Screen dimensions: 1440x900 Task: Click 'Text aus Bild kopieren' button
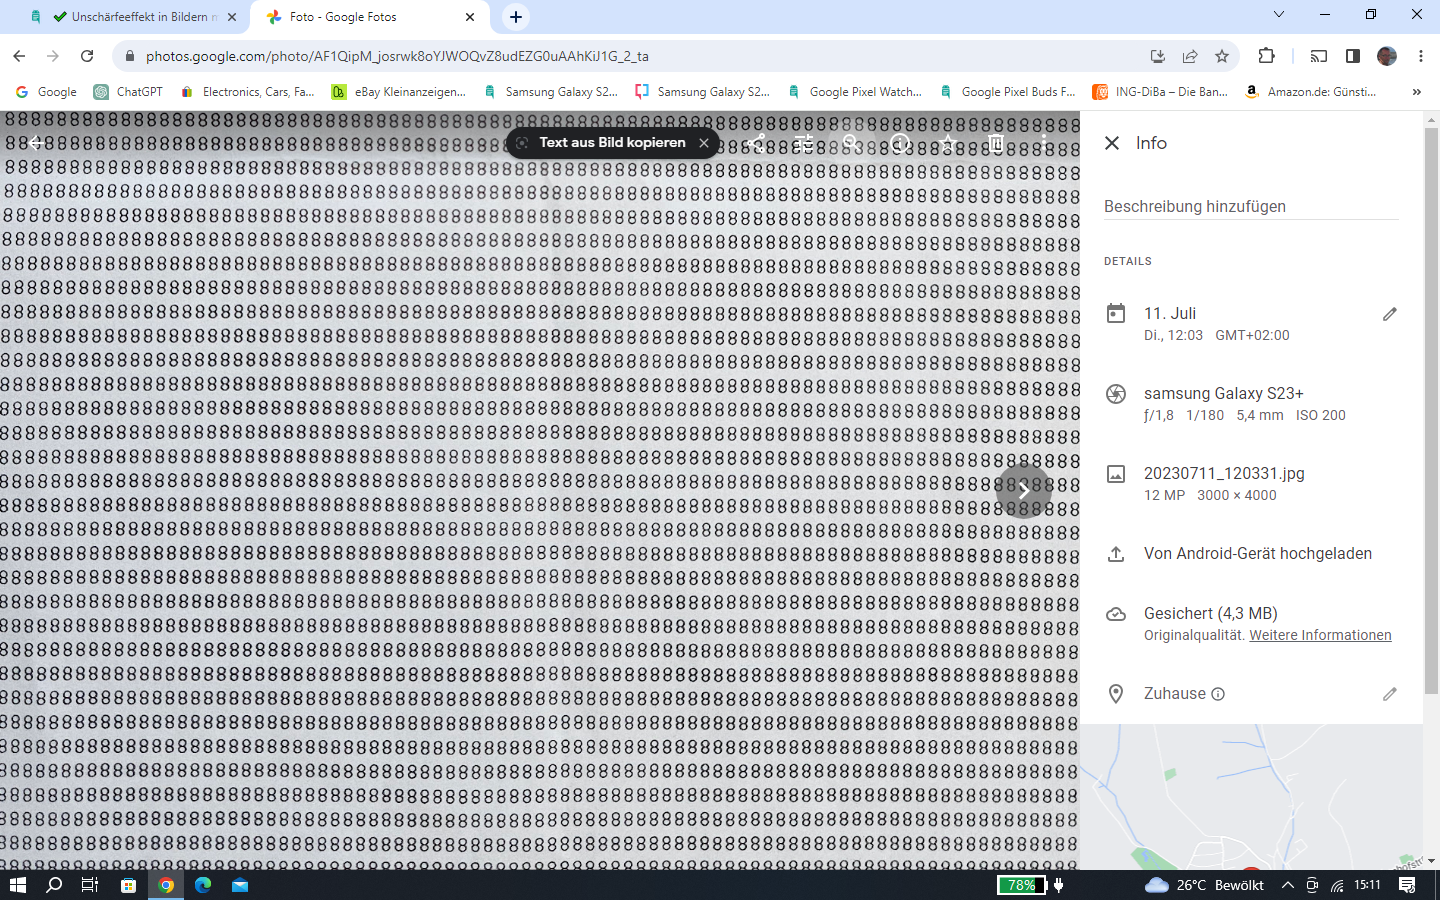click(x=611, y=143)
